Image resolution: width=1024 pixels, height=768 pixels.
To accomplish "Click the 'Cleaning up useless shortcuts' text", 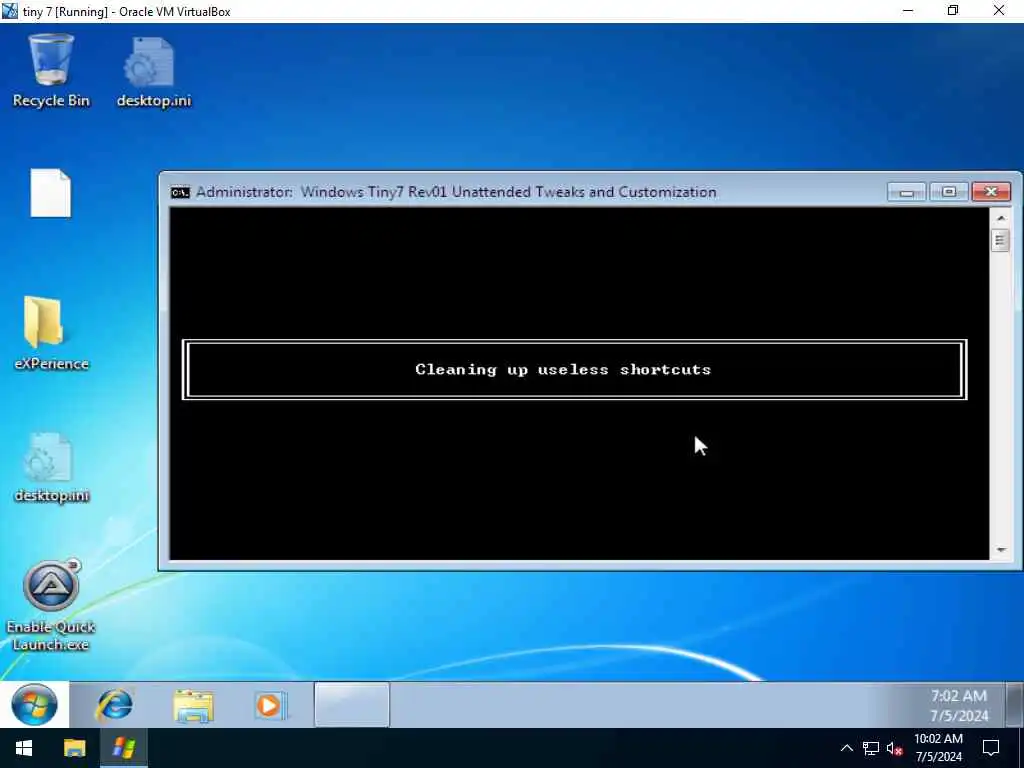I will tap(563, 370).
